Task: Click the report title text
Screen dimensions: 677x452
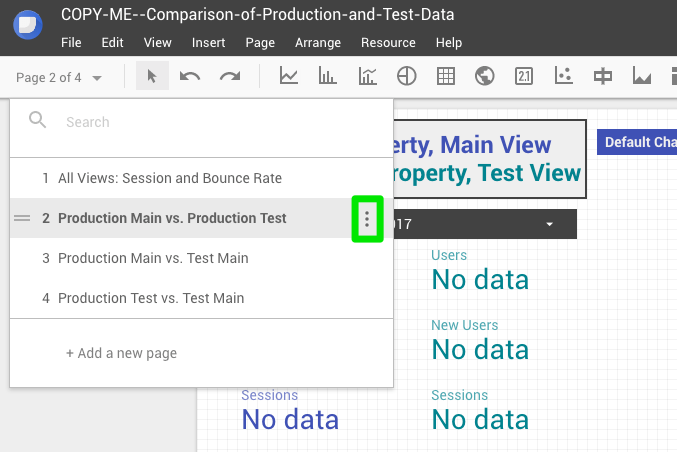Action: [257, 15]
